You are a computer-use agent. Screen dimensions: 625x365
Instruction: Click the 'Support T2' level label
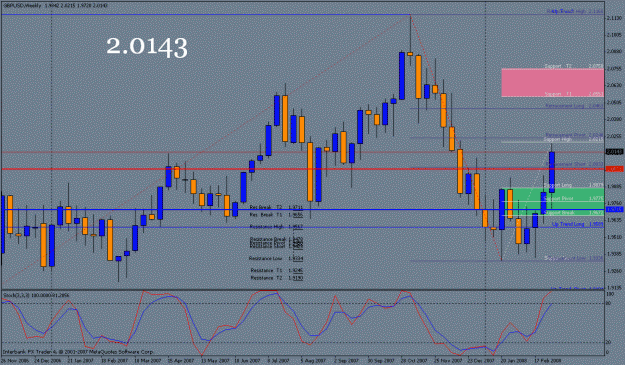558,66
